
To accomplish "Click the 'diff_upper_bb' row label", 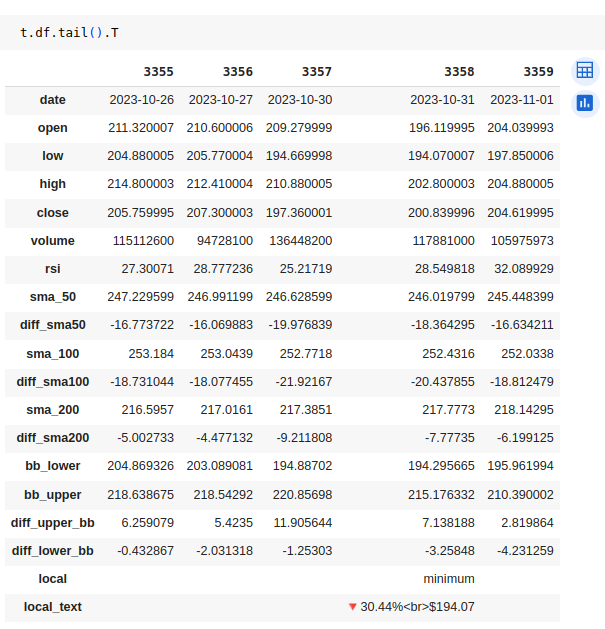I will click(x=53, y=523).
